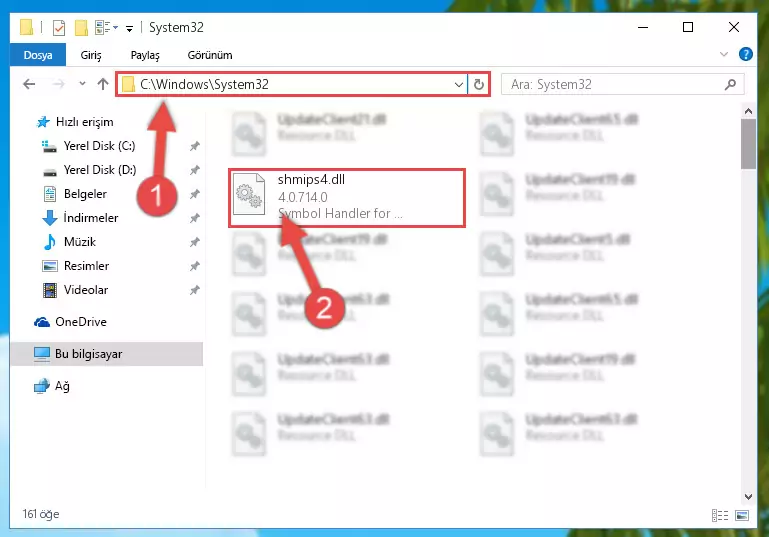Open the Paylaş ribbon tab
The height and width of the screenshot is (537, 769).
coord(145,55)
